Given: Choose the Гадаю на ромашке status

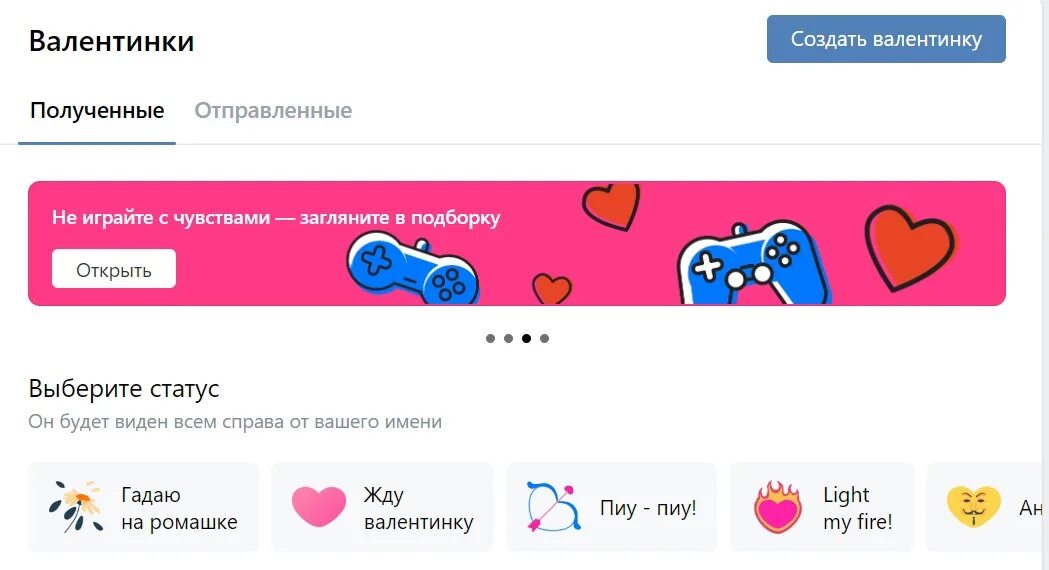Looking at the screenshot, I should click(x=143, y=507).
